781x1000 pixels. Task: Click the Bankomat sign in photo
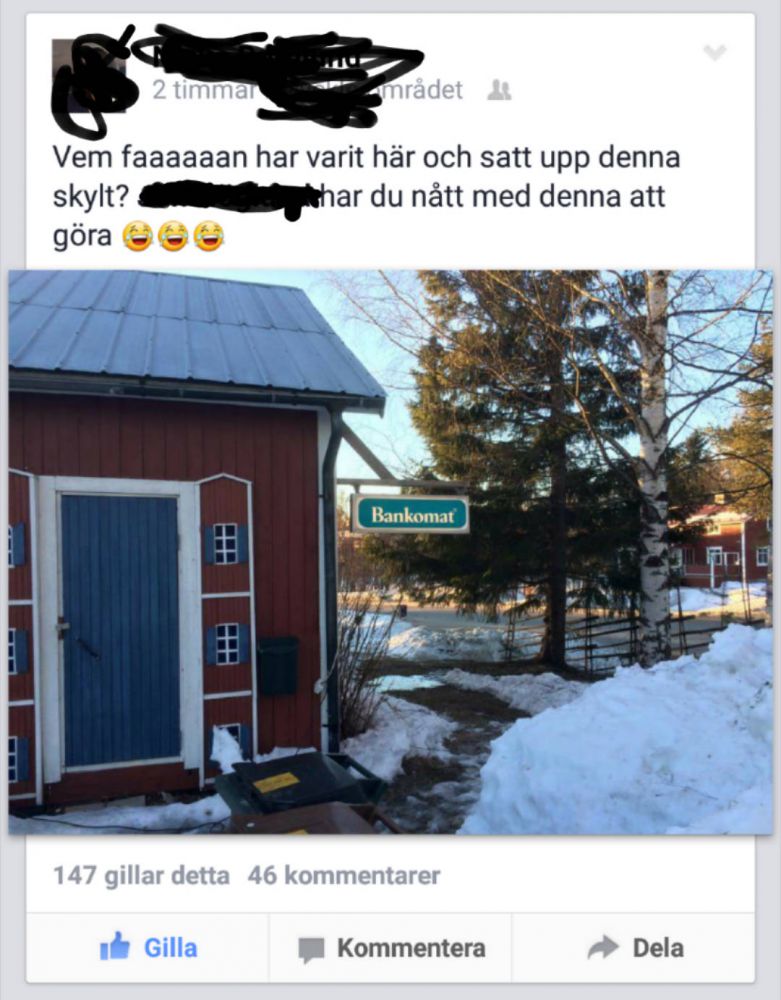click(411, 514)
